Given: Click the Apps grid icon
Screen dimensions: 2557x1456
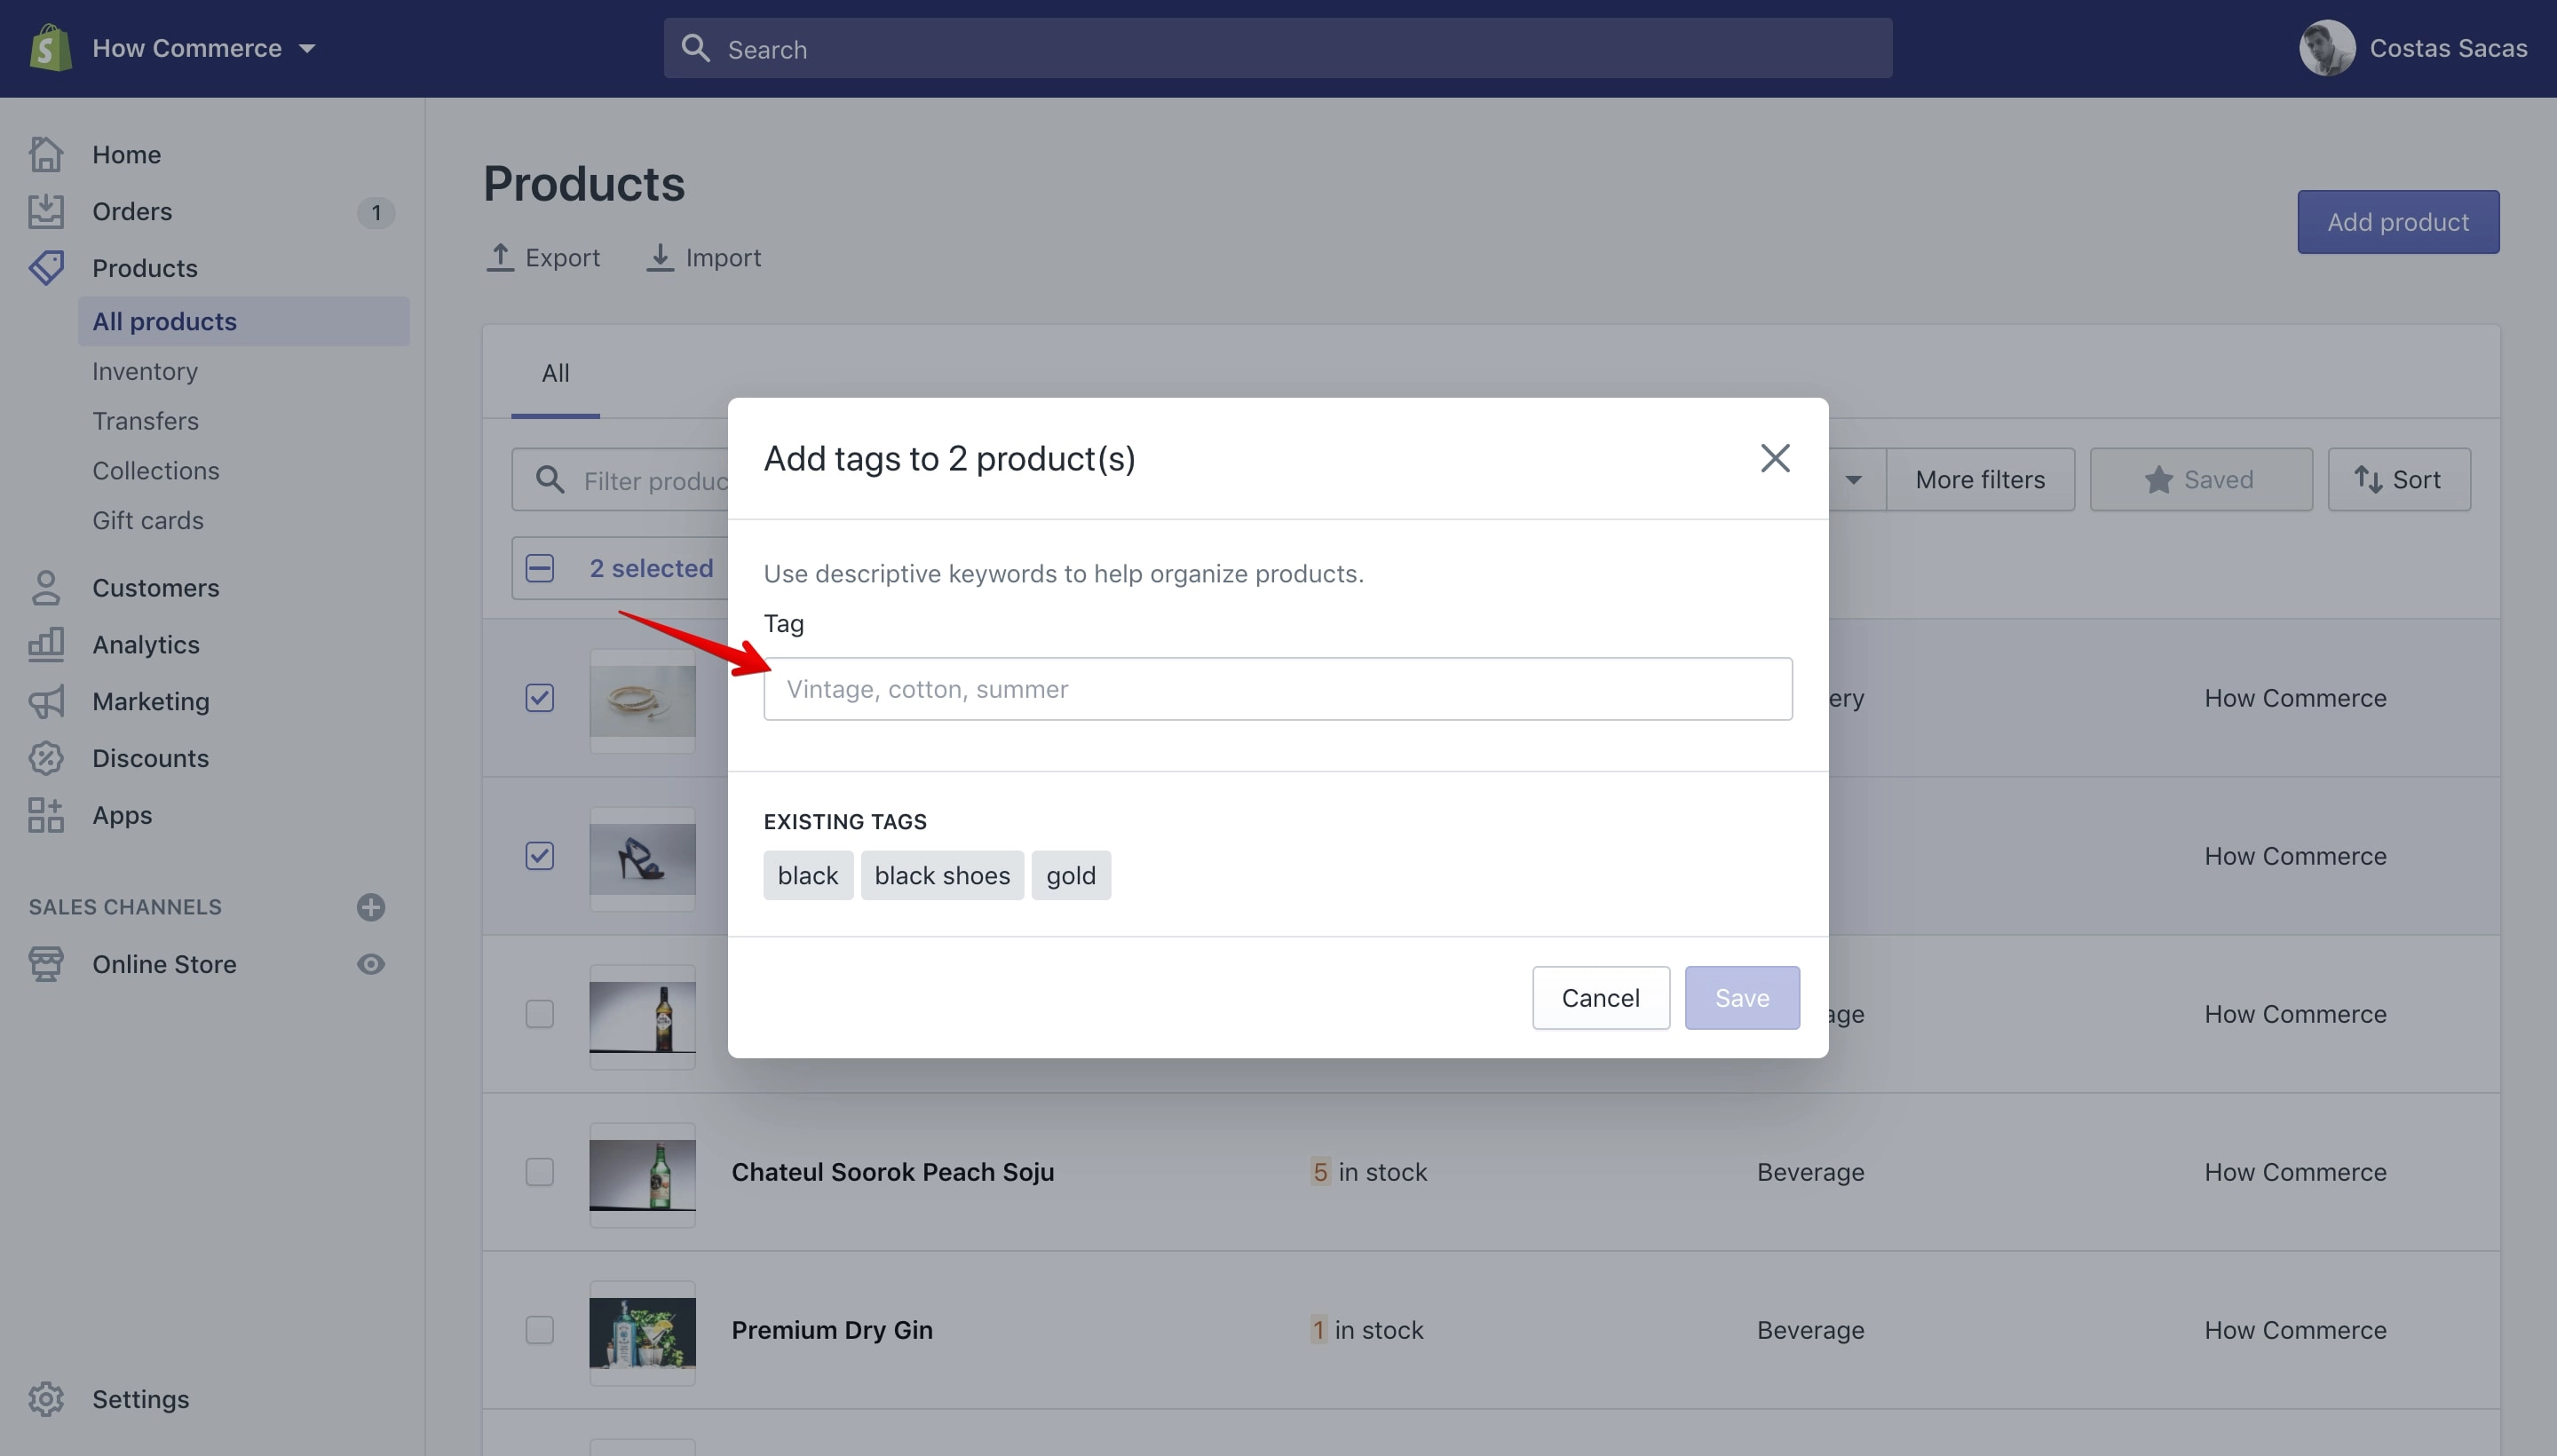Looking at the screenshot, I should (x=46, y=815).
